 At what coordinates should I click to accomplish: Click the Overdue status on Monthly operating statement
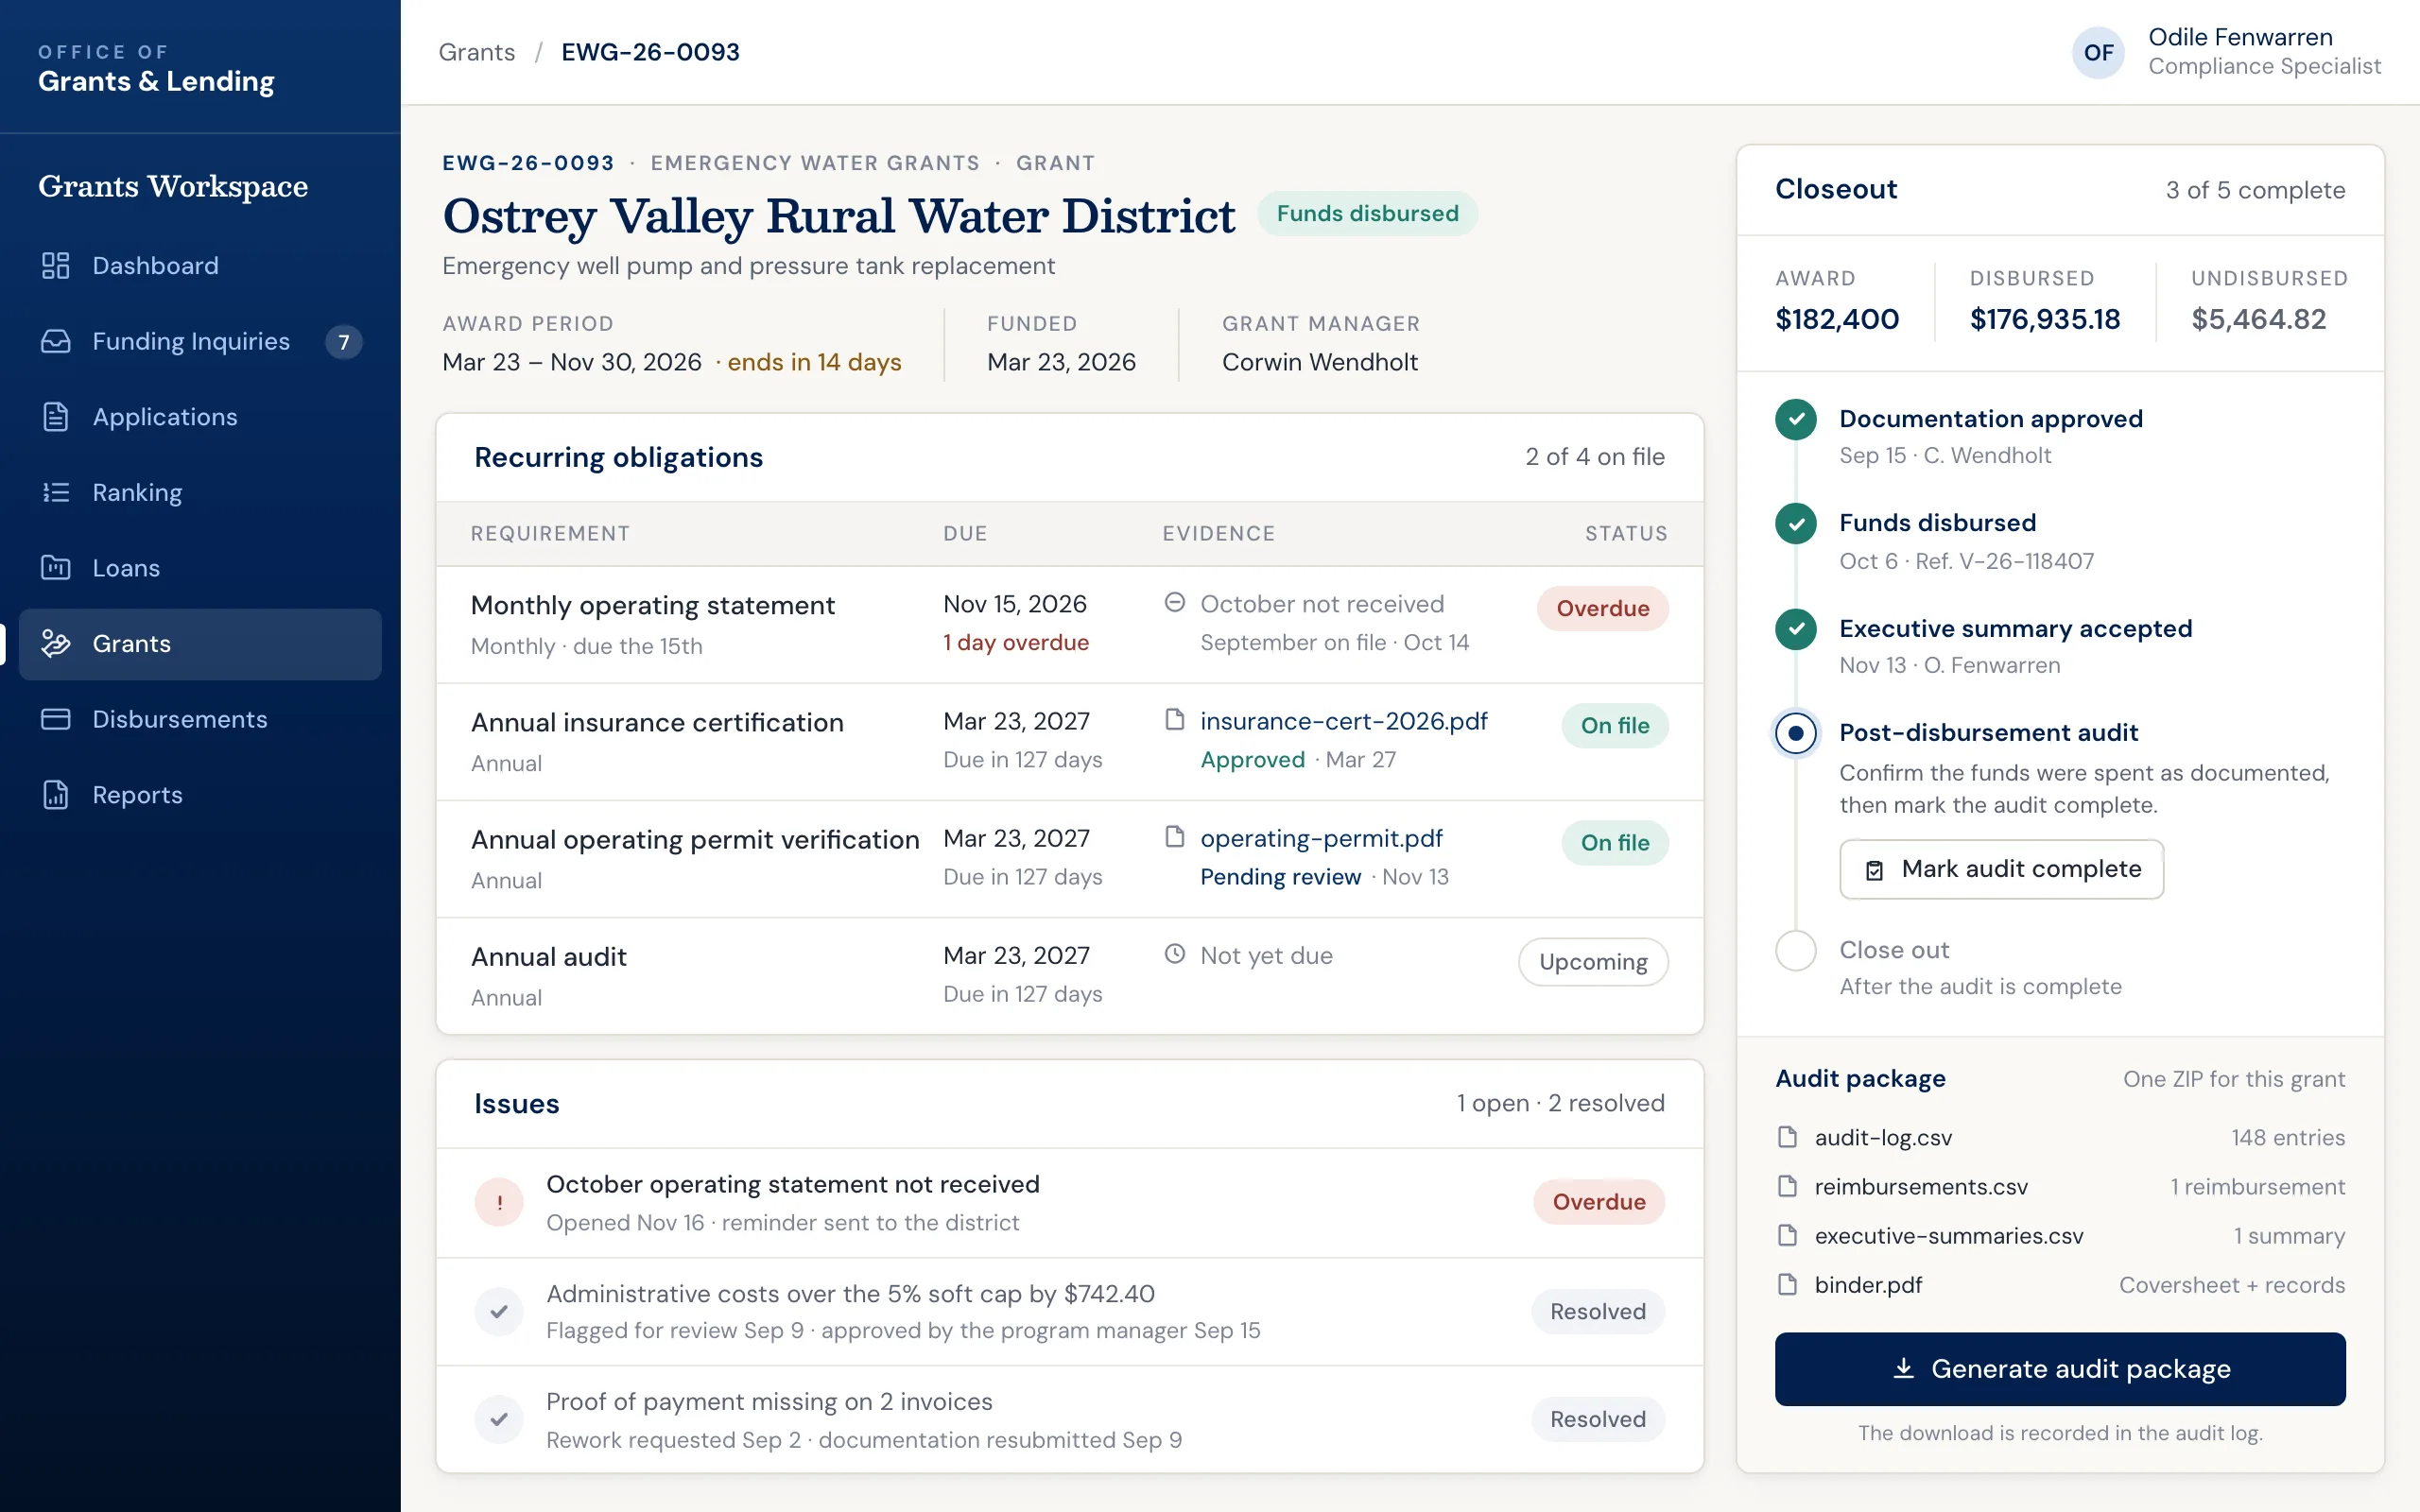pos(1603,608)
